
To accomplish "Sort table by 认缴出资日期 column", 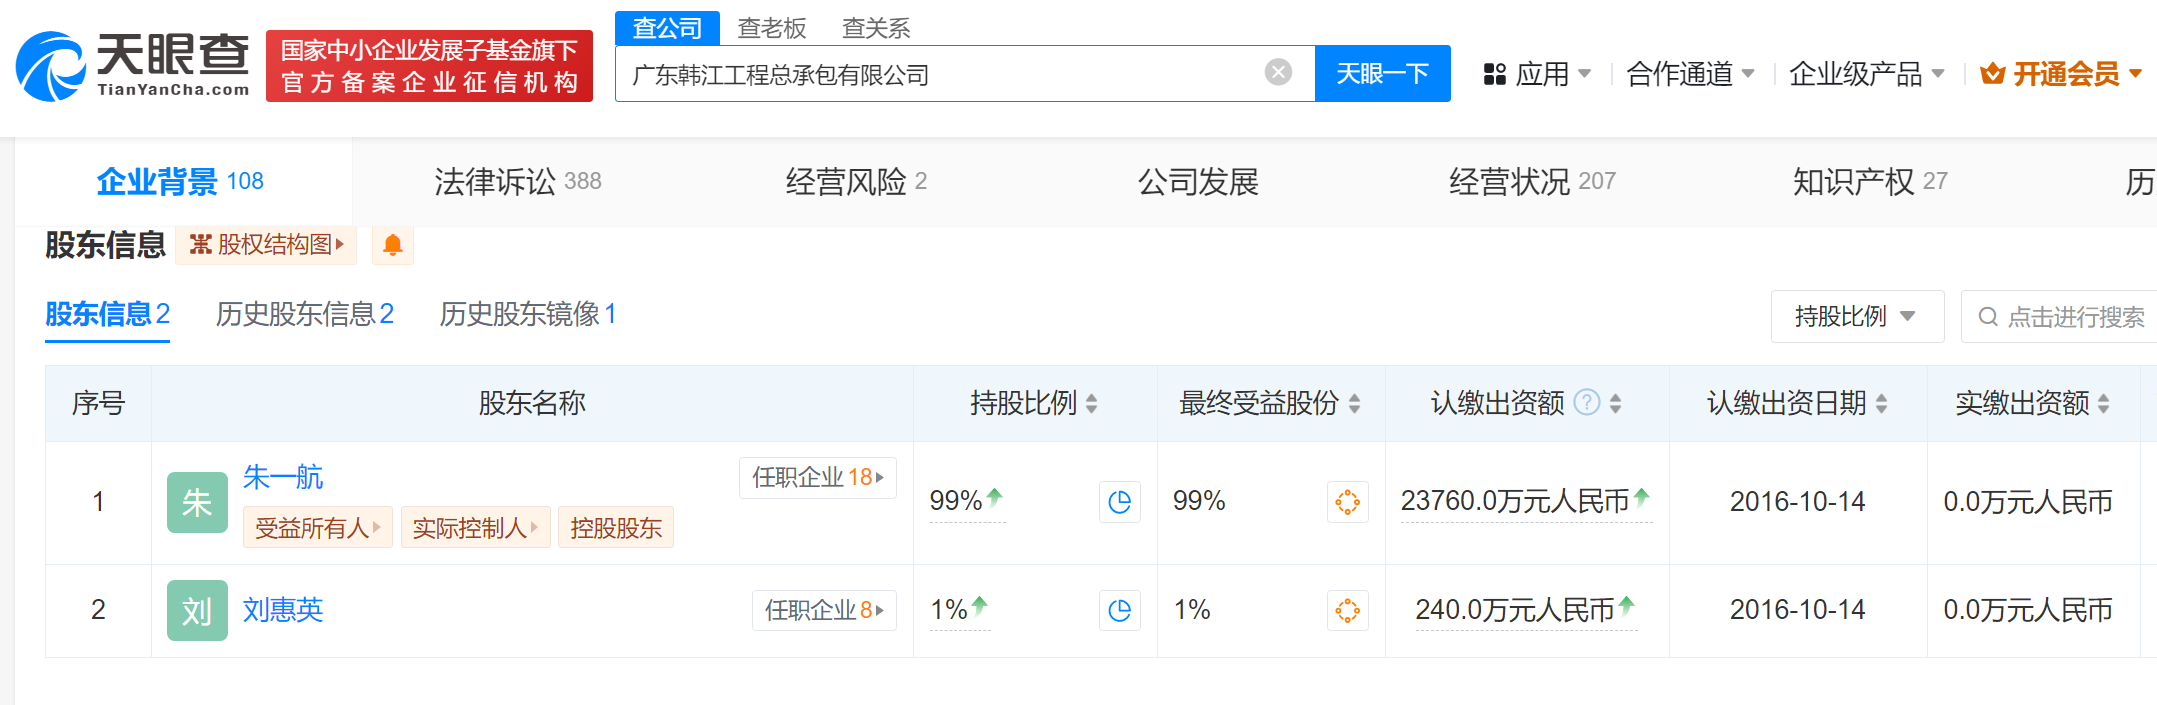I will [x=1881, y=403].
